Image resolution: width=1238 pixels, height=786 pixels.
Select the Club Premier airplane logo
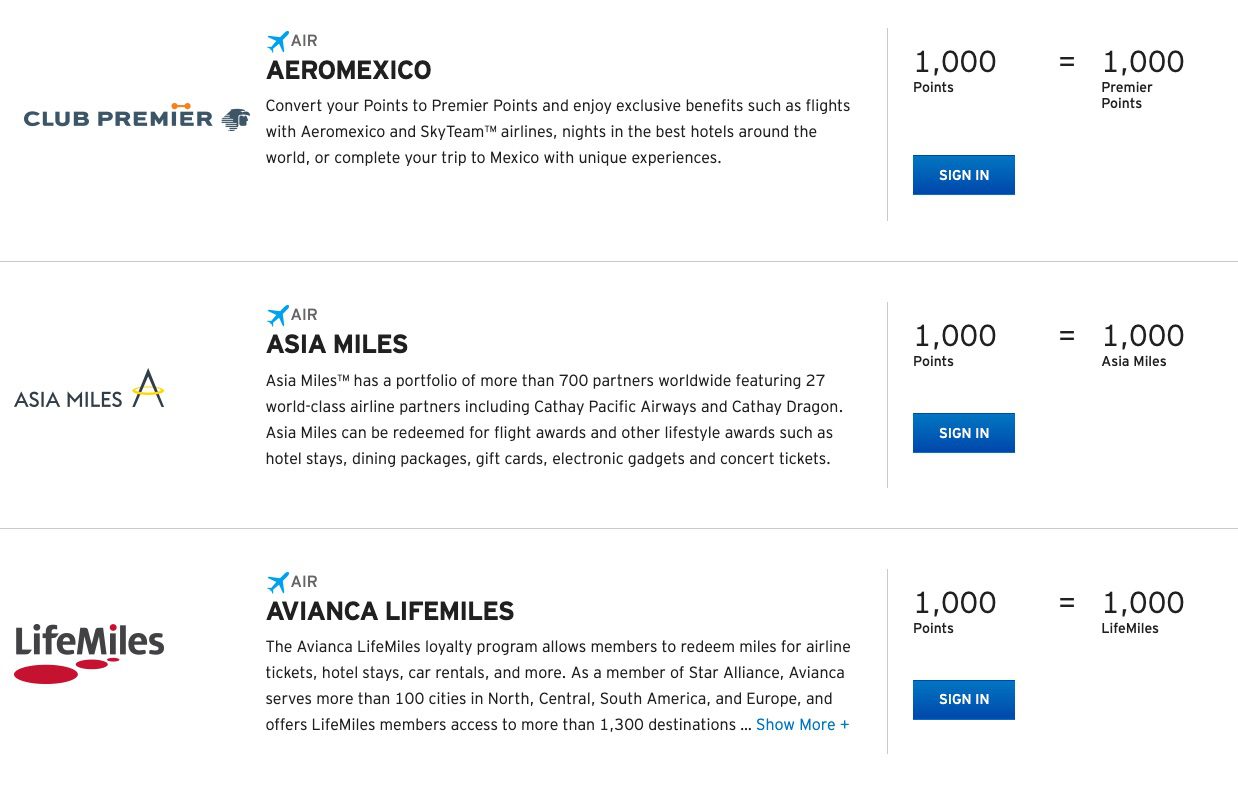coord(232,118)
